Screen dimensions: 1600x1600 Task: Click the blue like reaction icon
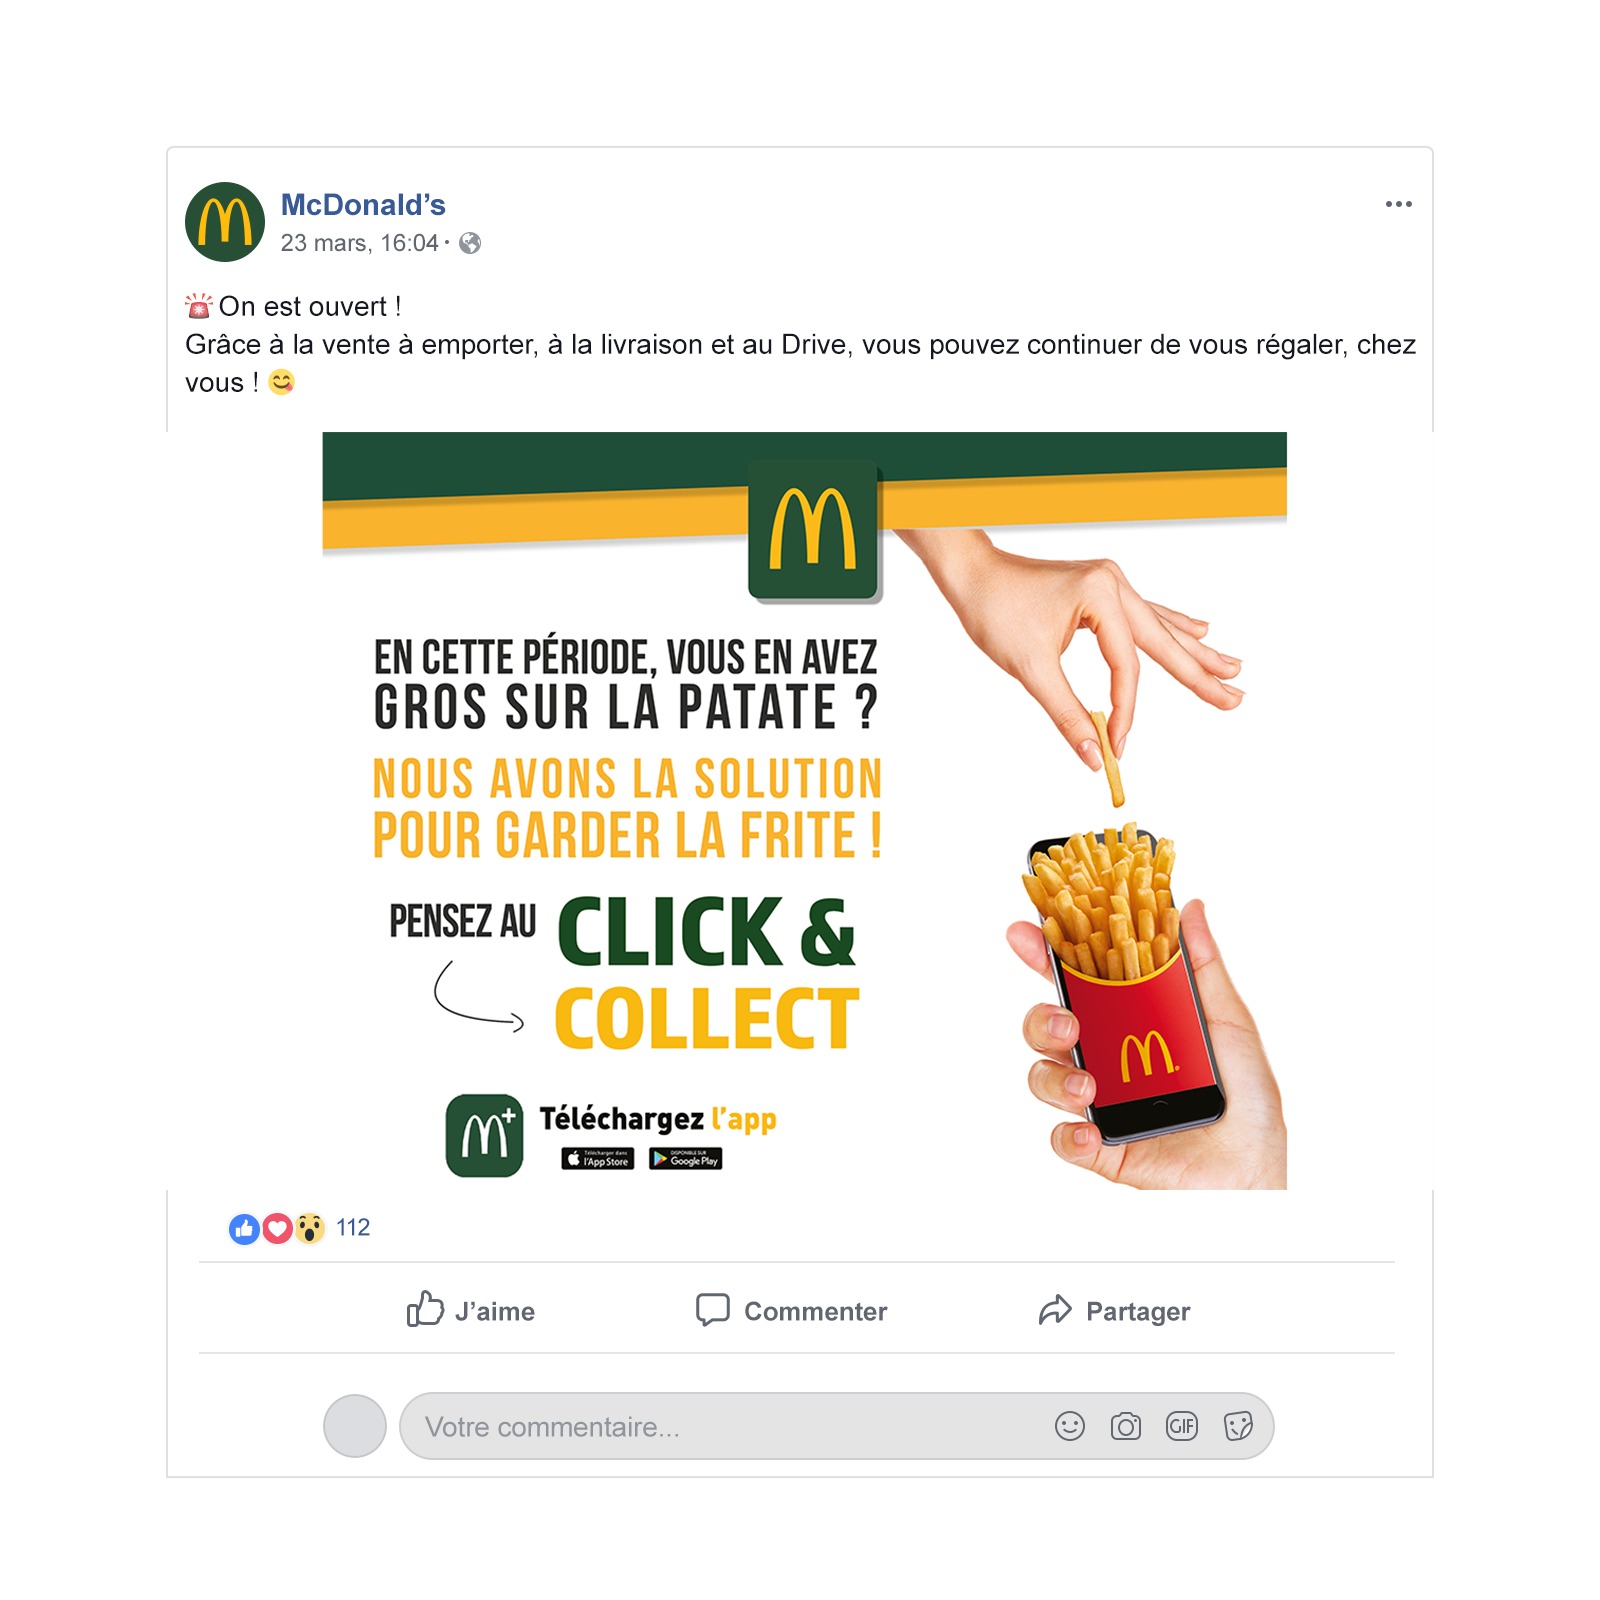(244, 1228)
